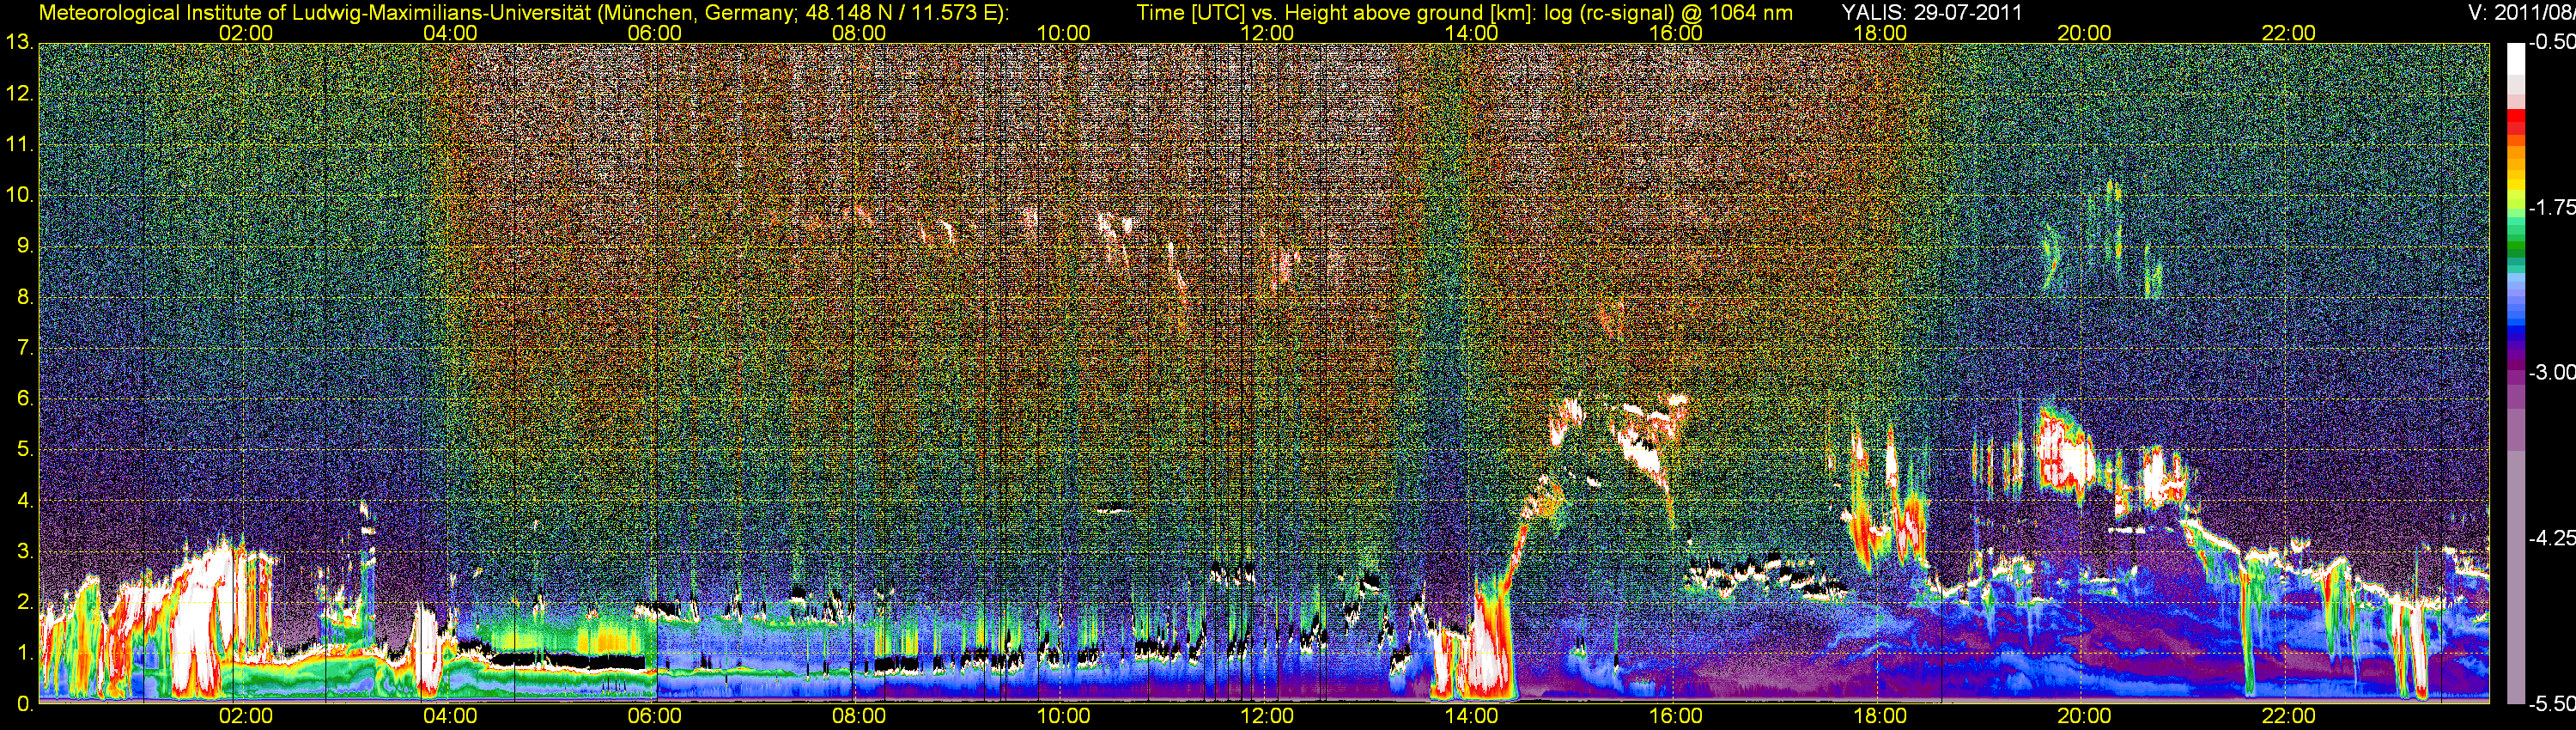Click the -1.75 colorbar scale value
Viewport: 2576px width, 730px height.
click(2551, 207)
